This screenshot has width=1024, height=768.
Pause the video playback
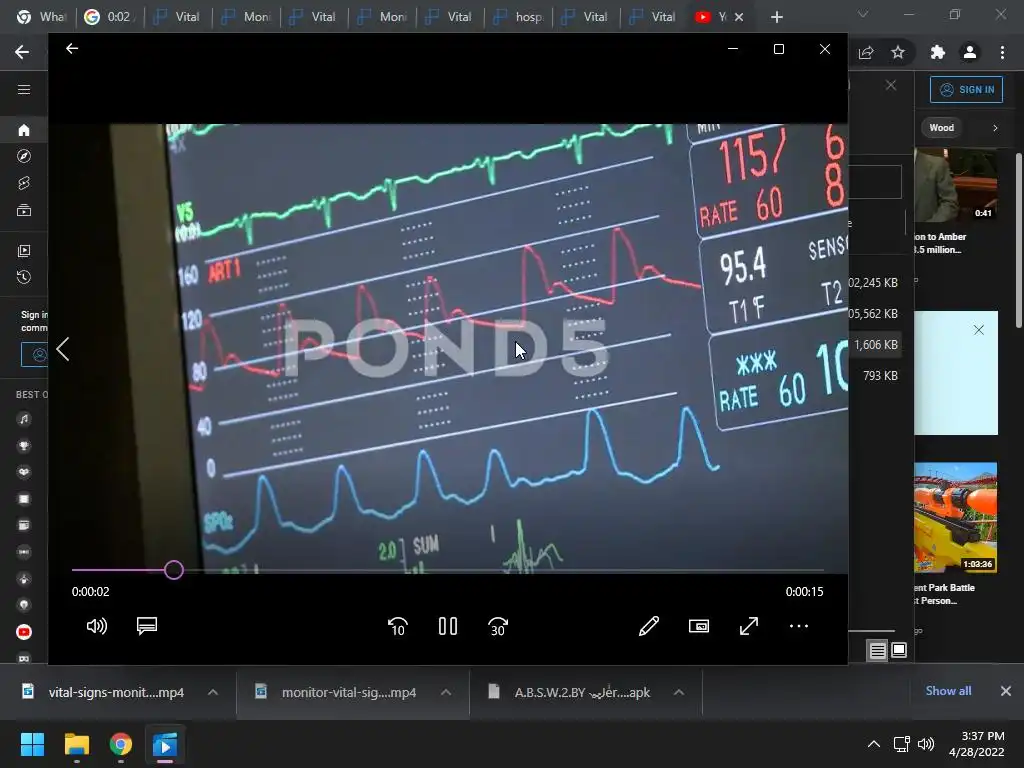448,626
